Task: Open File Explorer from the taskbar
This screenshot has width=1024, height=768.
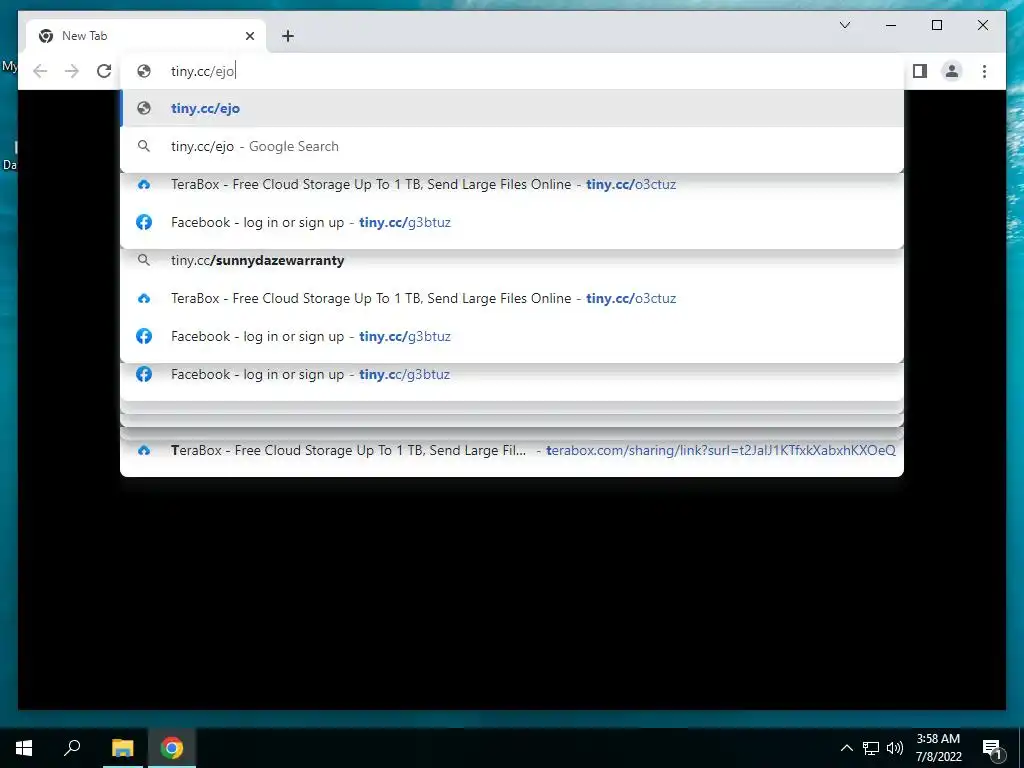Action: pyautogui.click(x=122, y=748)
